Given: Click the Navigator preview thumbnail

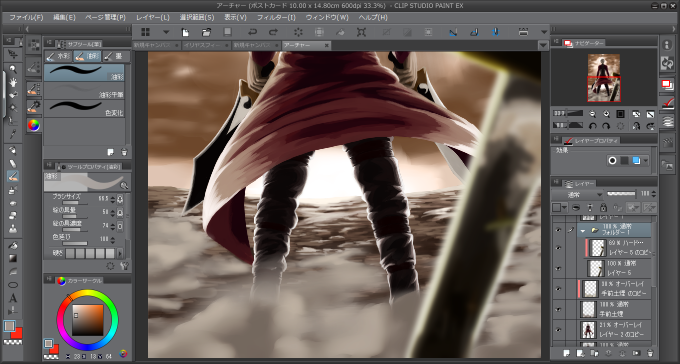Looking at the screenshot, I should pyautogui.click(x=604, y=78).
